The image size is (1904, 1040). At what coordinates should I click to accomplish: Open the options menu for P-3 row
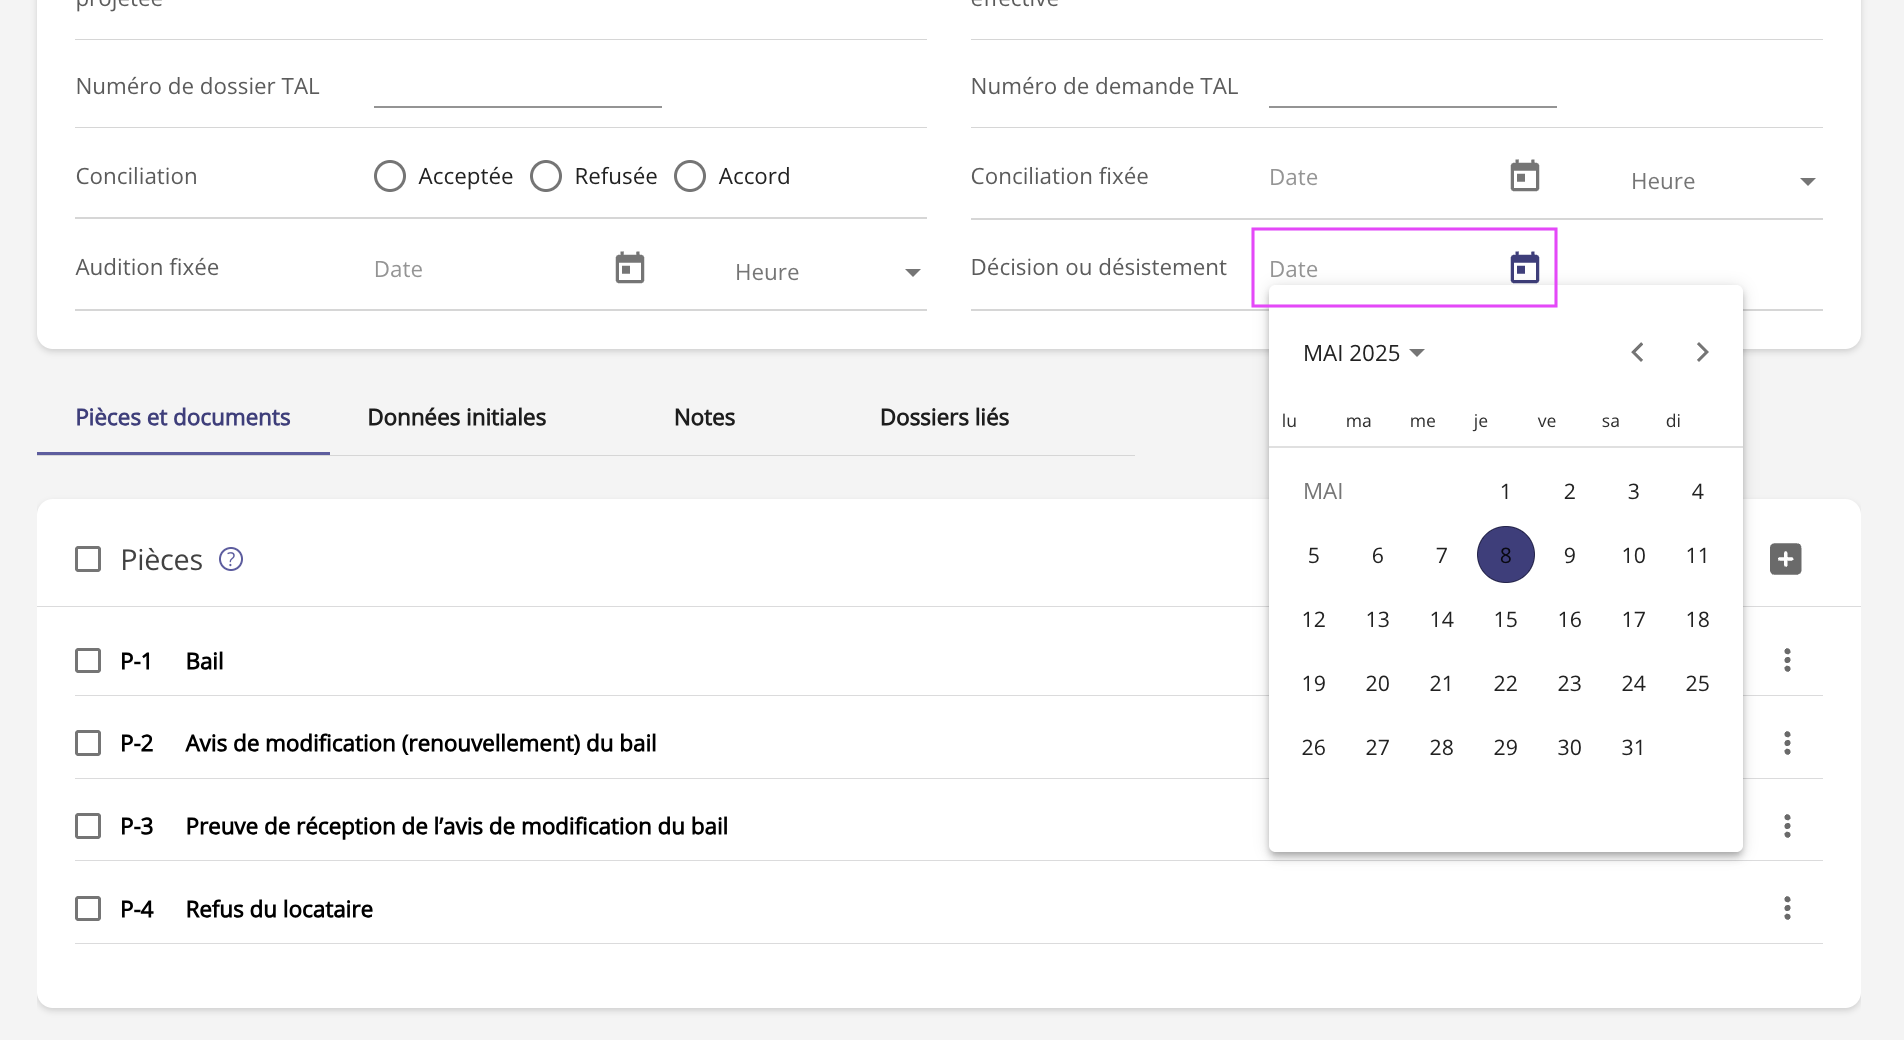click(x=1787, y=826)
